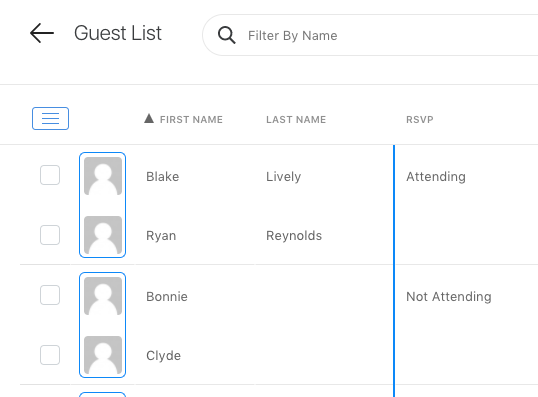The image size is (538, 397).
Task: Open Bonnie's Not Attending RSVP status
Action: [449, 296]
